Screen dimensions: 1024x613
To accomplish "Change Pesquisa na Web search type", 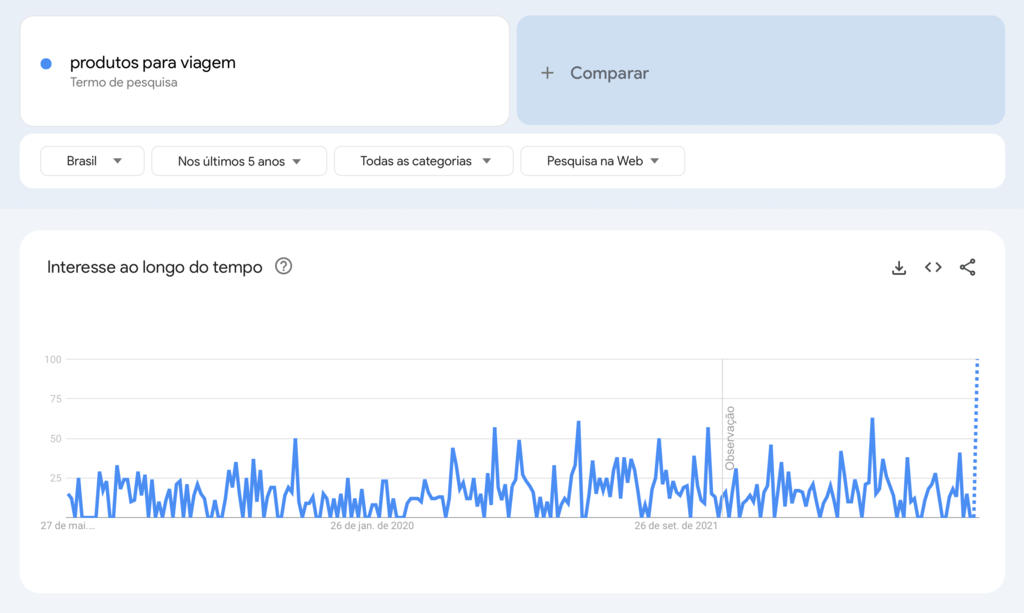I will pyautogui.click(x=602, y=160).
